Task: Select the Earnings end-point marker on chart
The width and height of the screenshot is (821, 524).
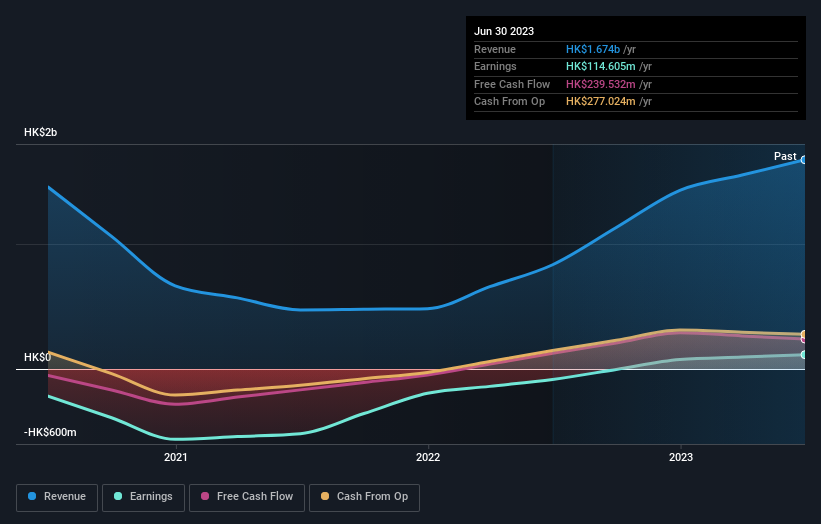Action: (x=804, y=355)
